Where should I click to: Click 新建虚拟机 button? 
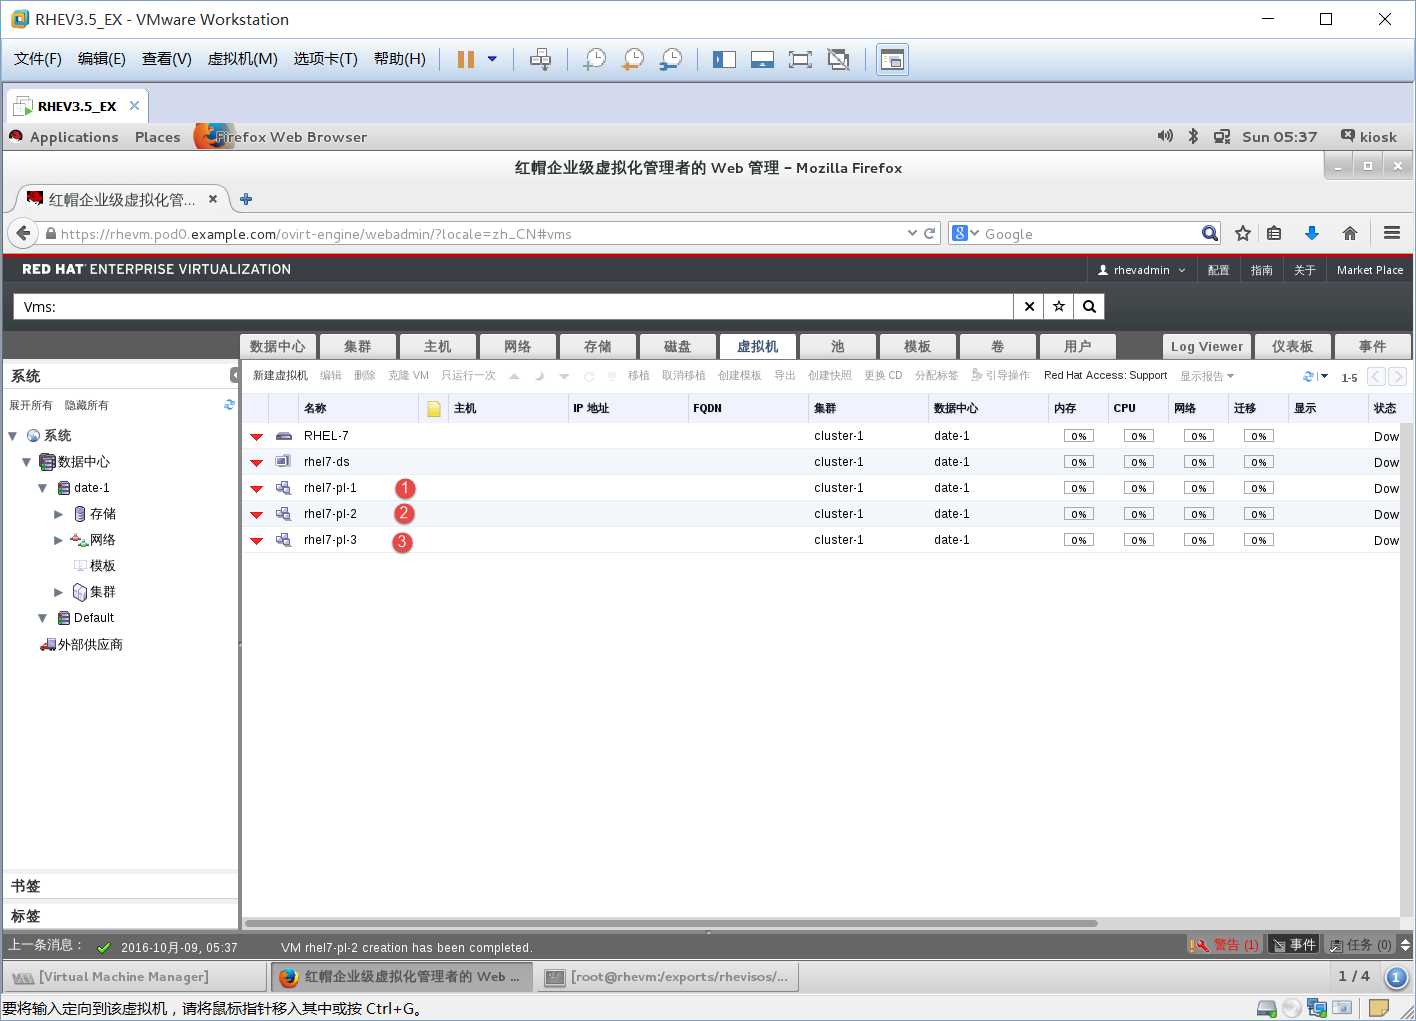pyautogui.click(x=280, y=375)
